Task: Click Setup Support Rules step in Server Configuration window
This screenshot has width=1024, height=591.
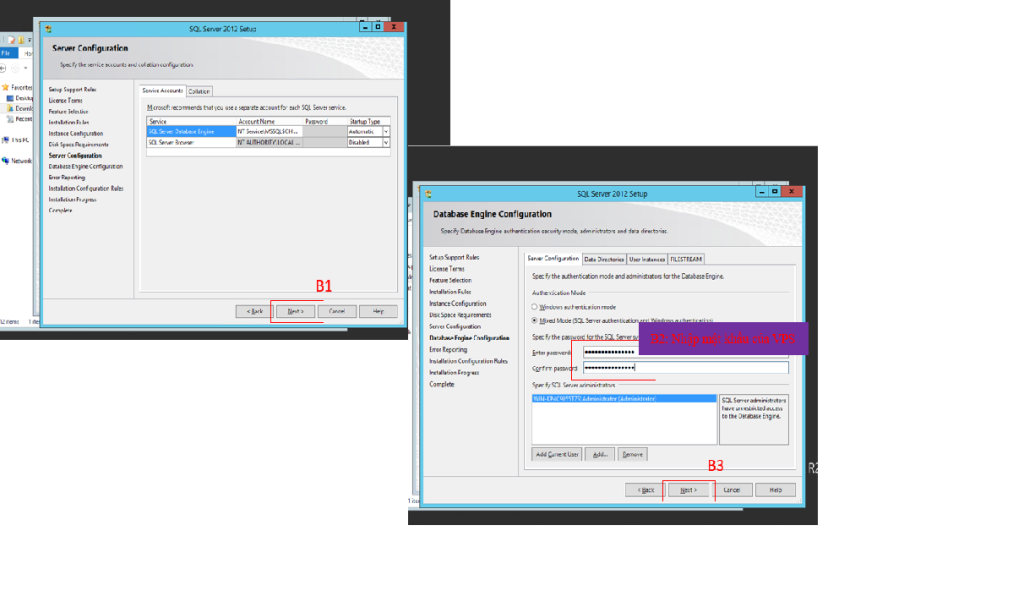Action: coord(72,89)
